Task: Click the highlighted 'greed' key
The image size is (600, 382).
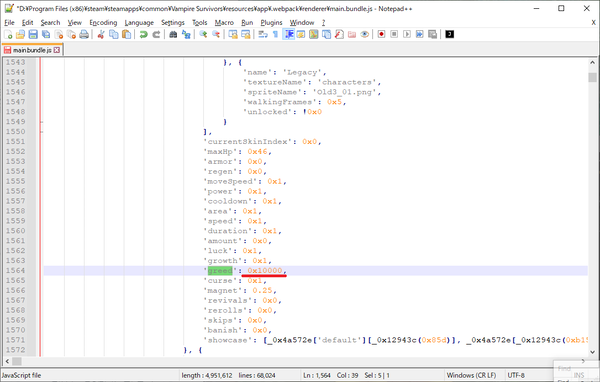Action: 220,271
